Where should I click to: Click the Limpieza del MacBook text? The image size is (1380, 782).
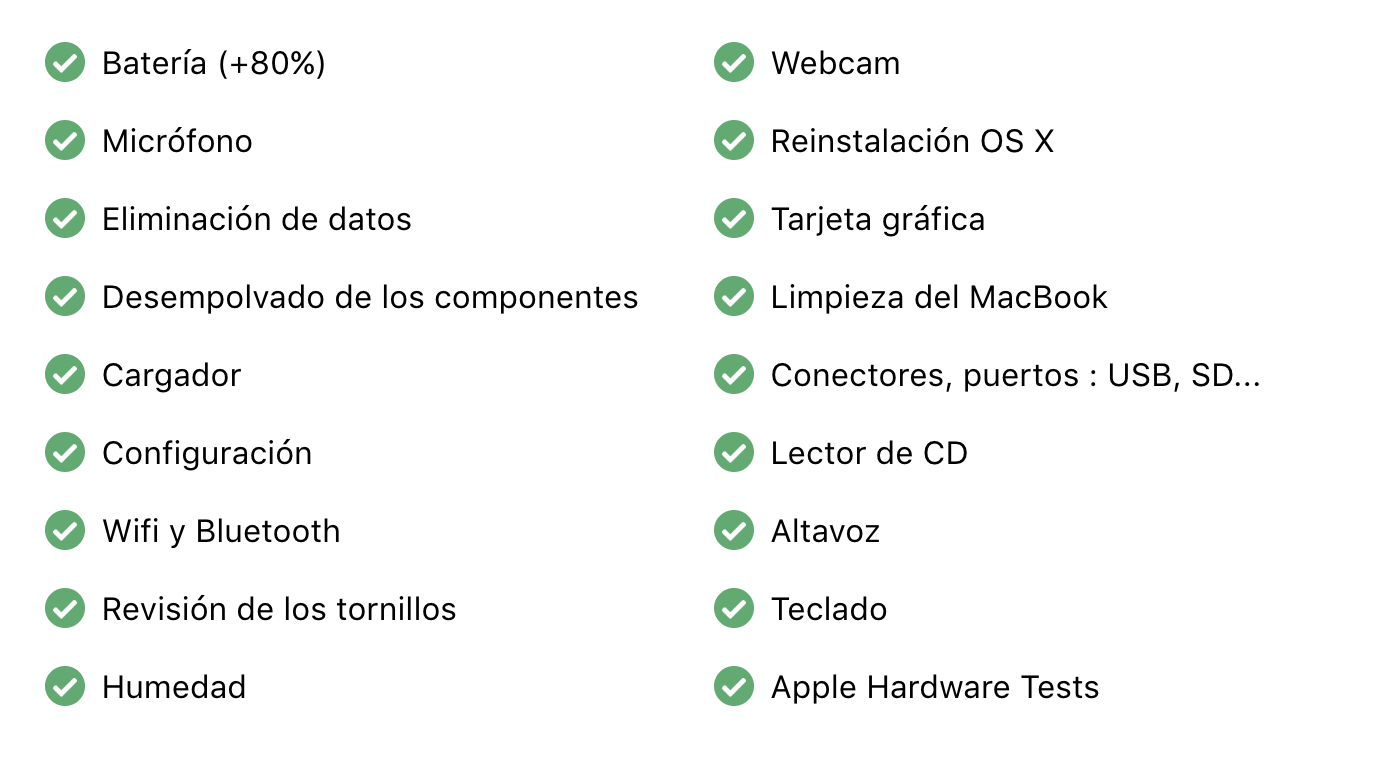(x=939, y=297)
